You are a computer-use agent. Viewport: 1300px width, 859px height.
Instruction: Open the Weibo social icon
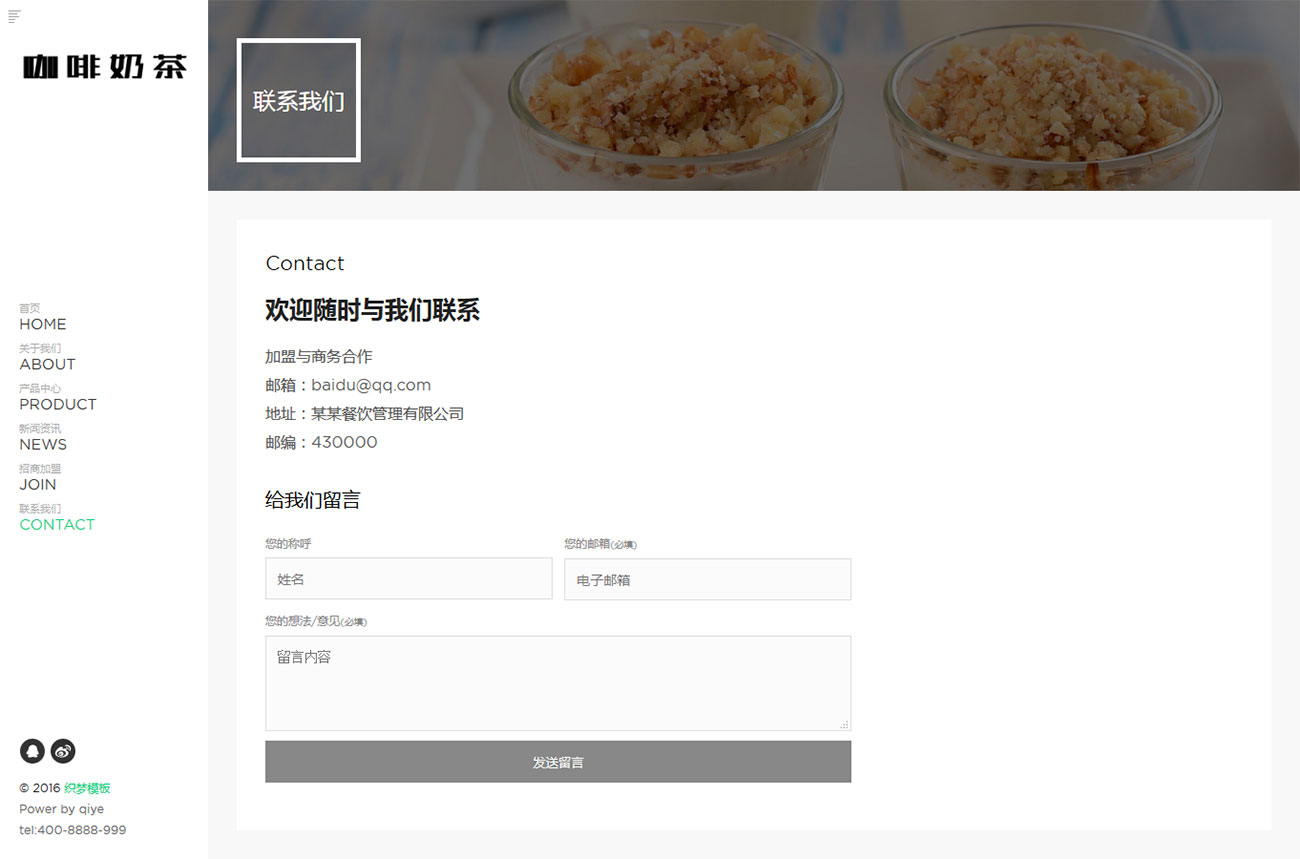coord(63,751)
